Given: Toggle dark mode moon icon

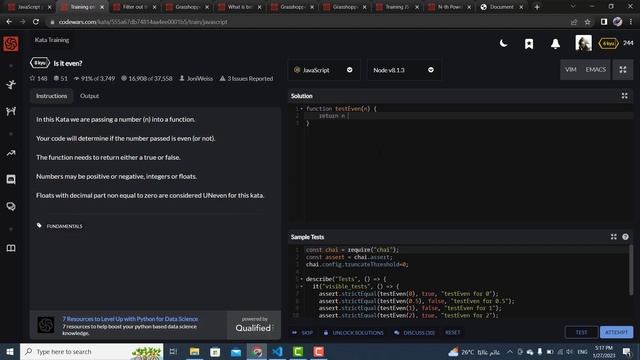Looking at the screenshot, I should click(x=503, y=43).
